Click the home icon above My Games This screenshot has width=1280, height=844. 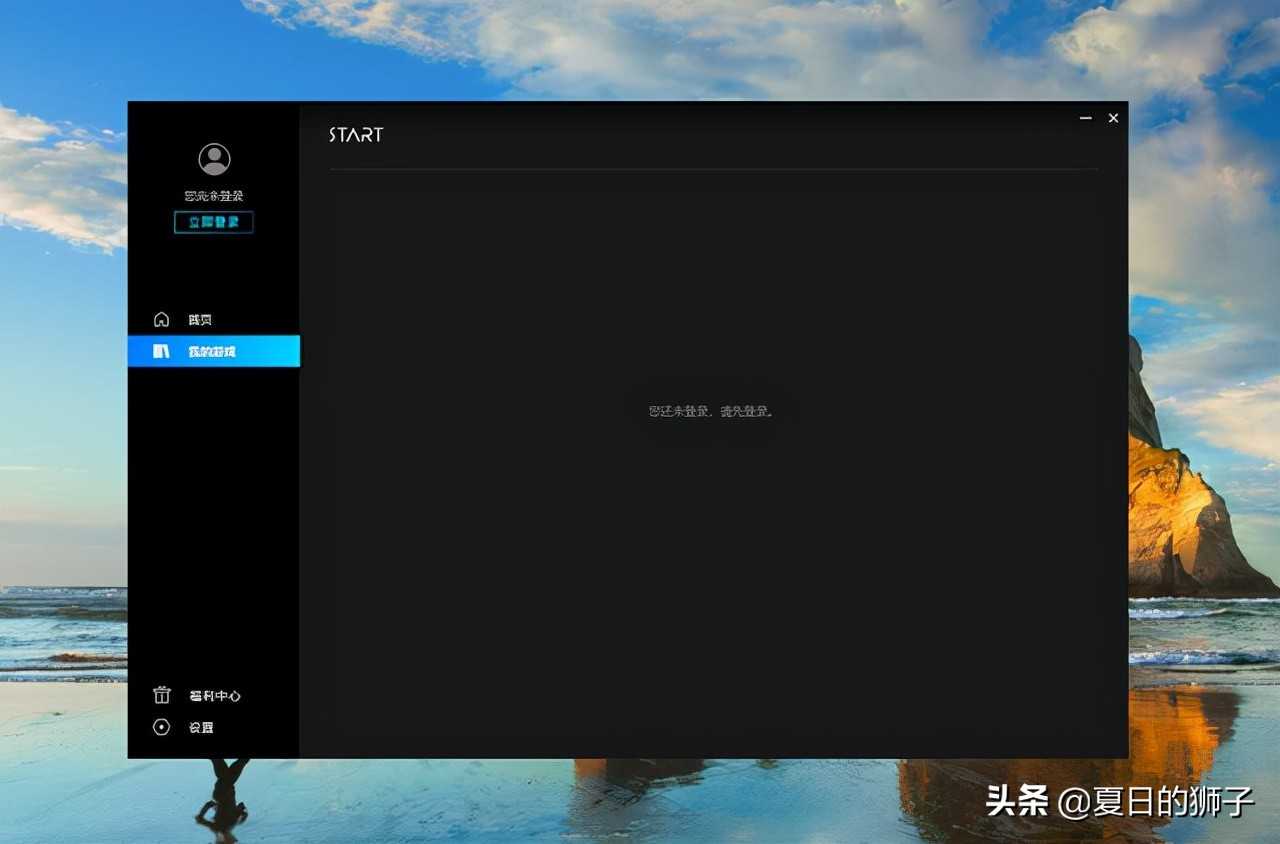point(161,318)
